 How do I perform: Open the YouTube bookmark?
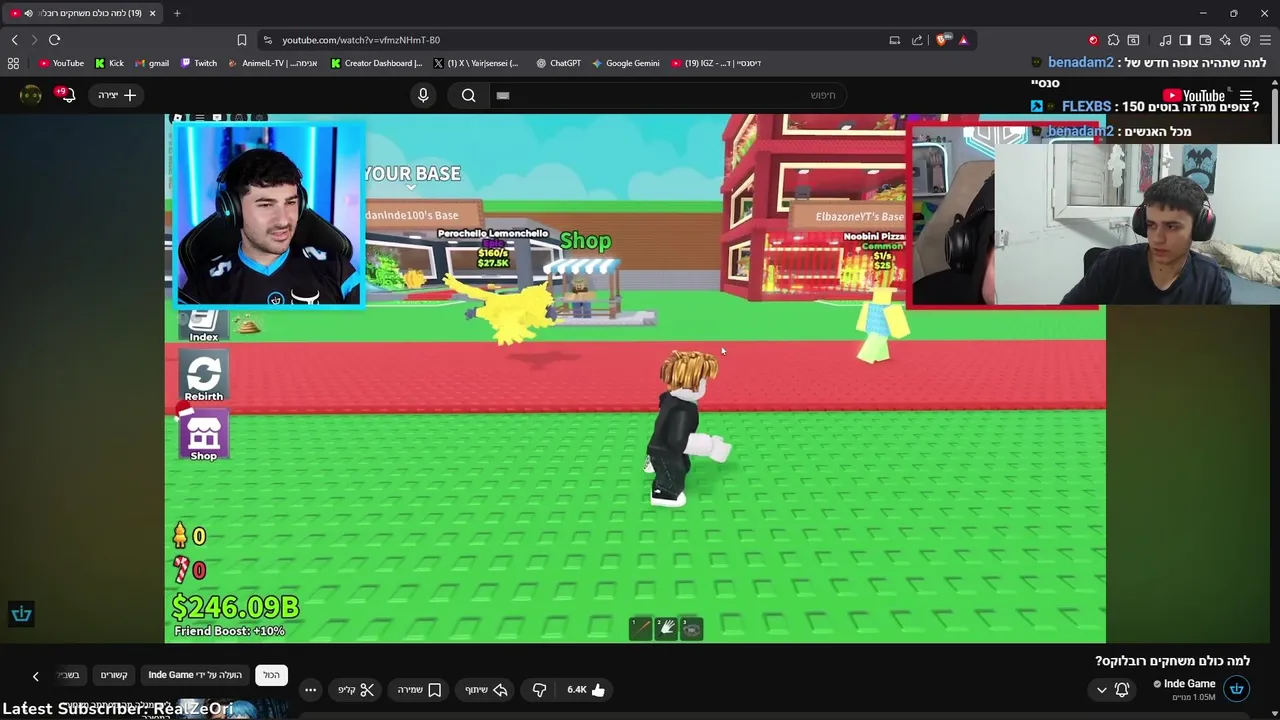point(61,63)
